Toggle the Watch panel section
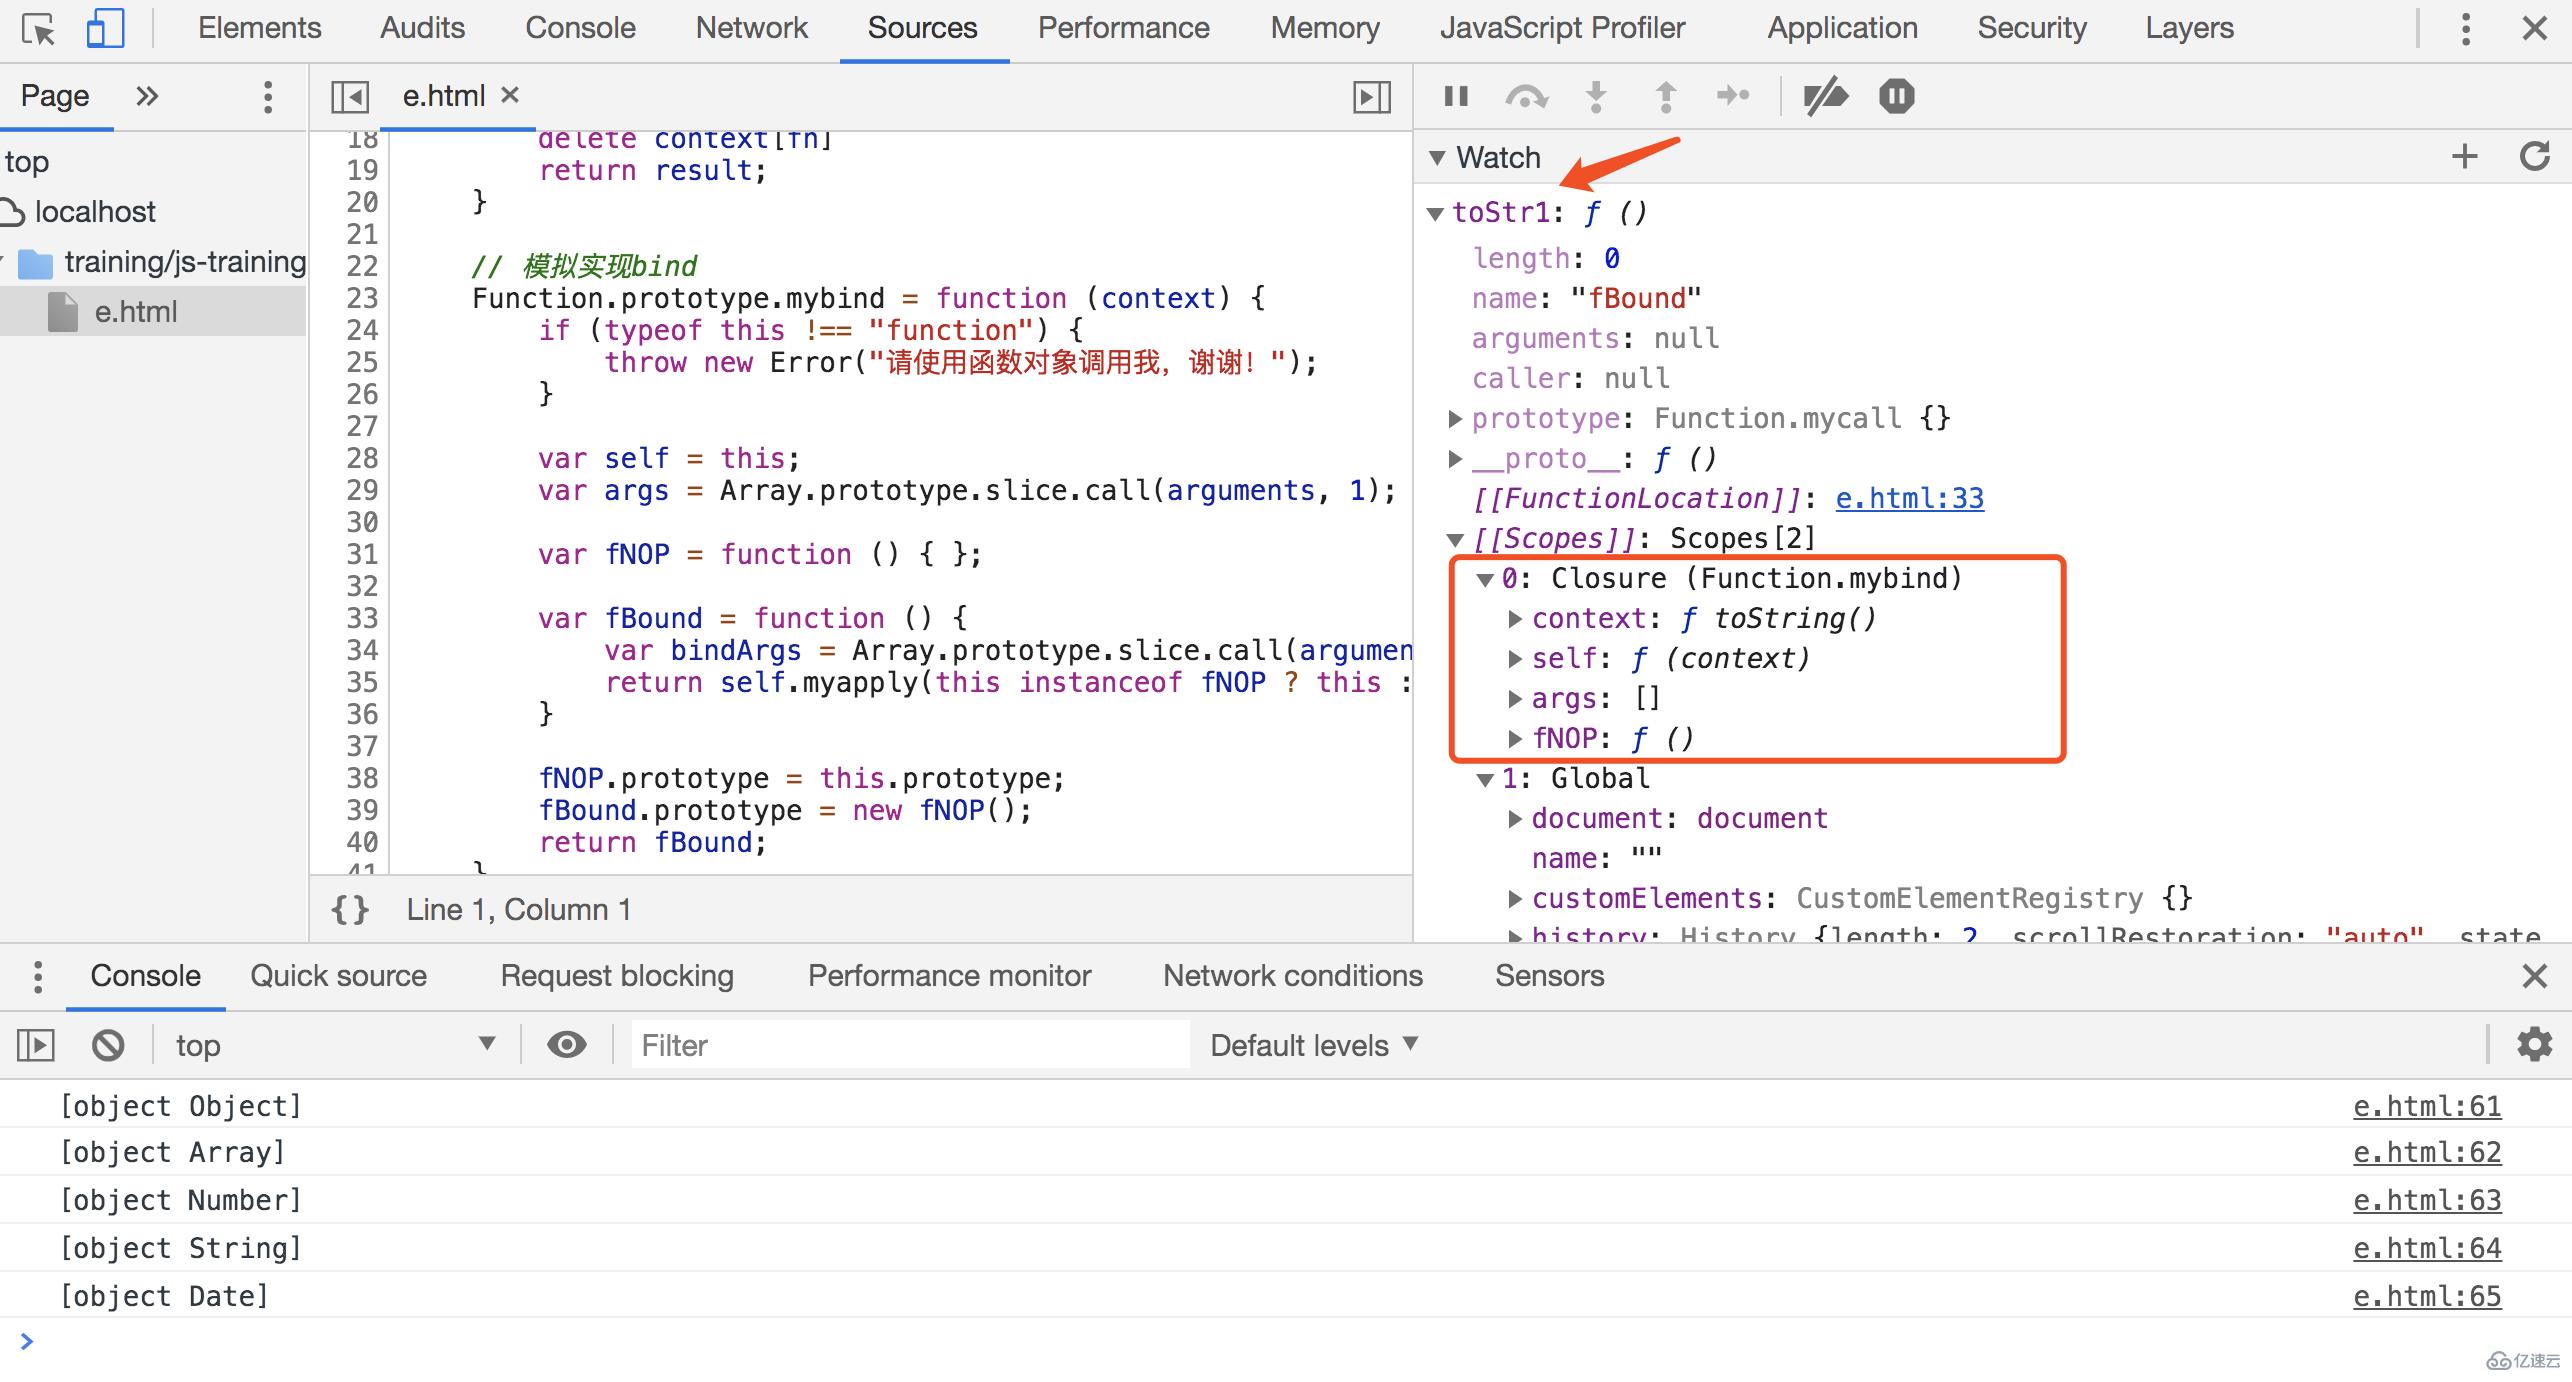The height and width of the screenshot is (1382, 2572). coord(1437,157)
